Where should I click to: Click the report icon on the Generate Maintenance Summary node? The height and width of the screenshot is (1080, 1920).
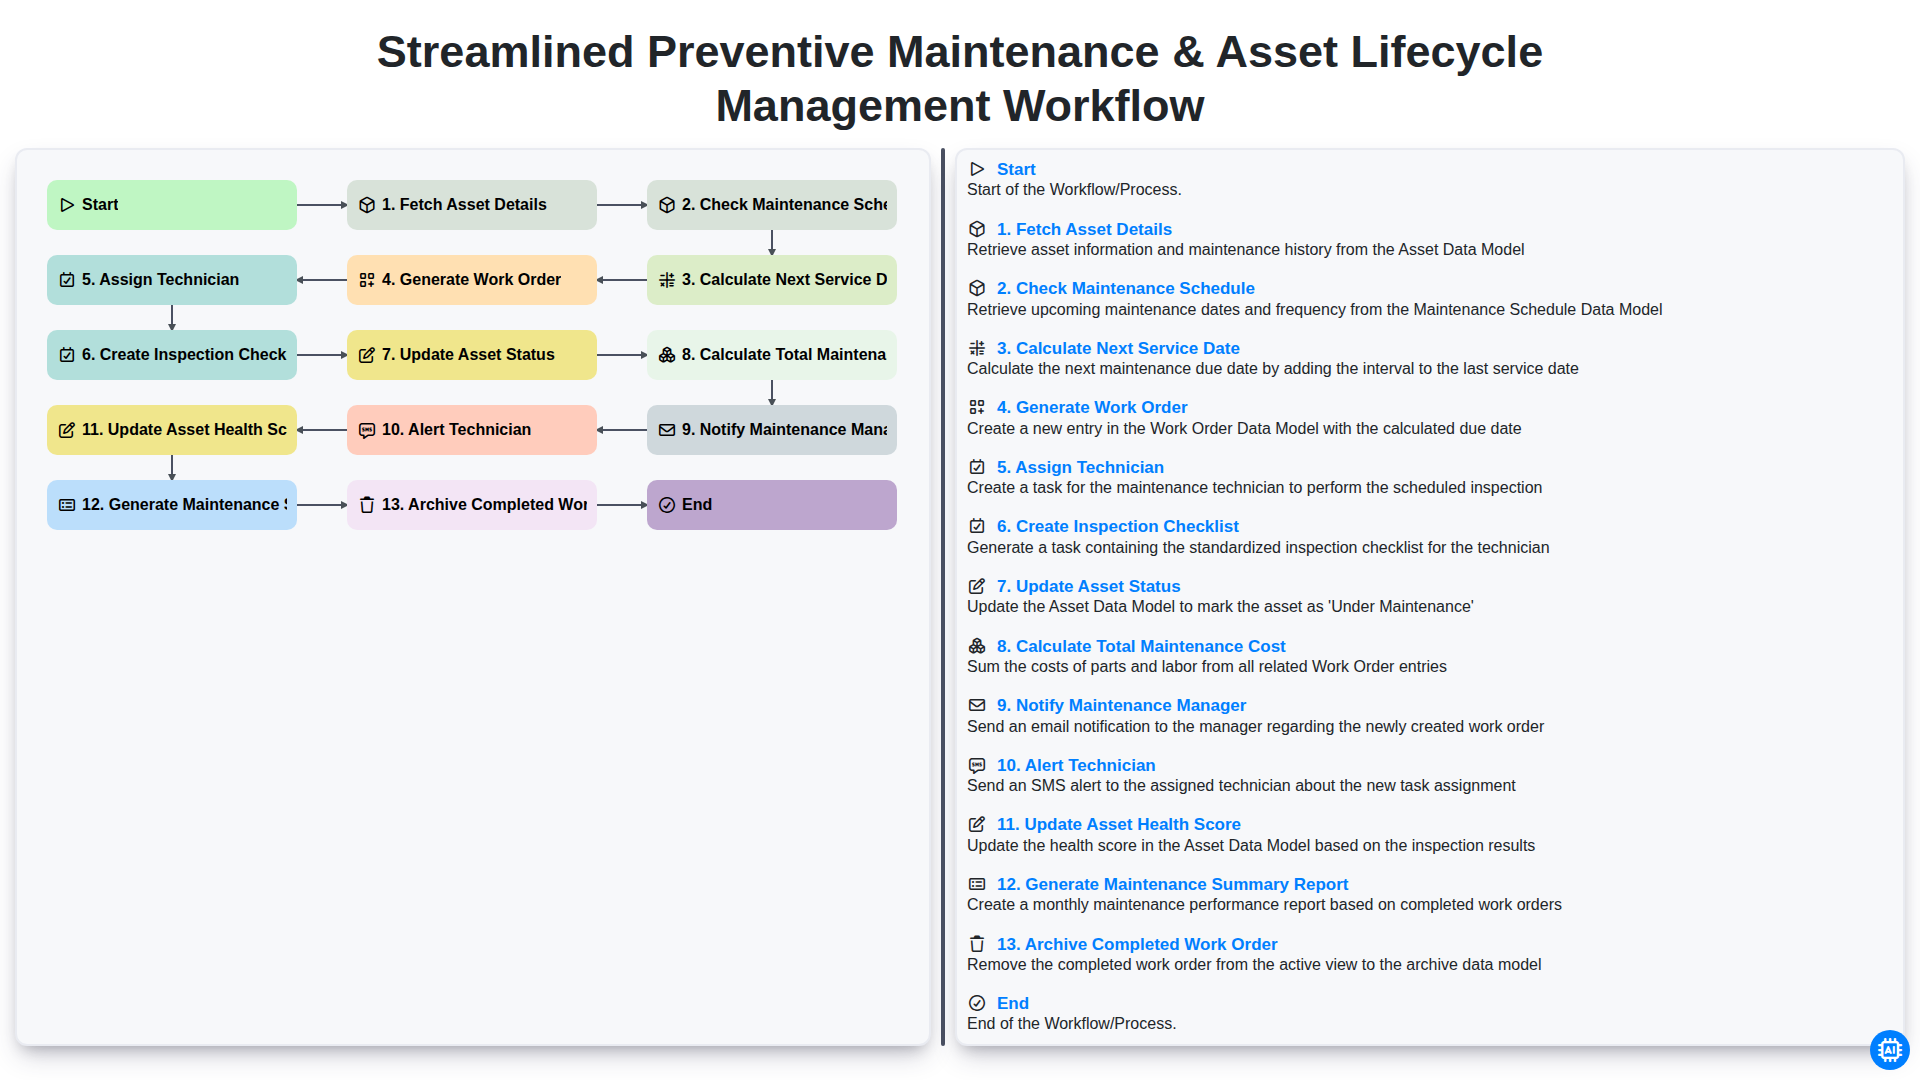click(x=67, y=505)
